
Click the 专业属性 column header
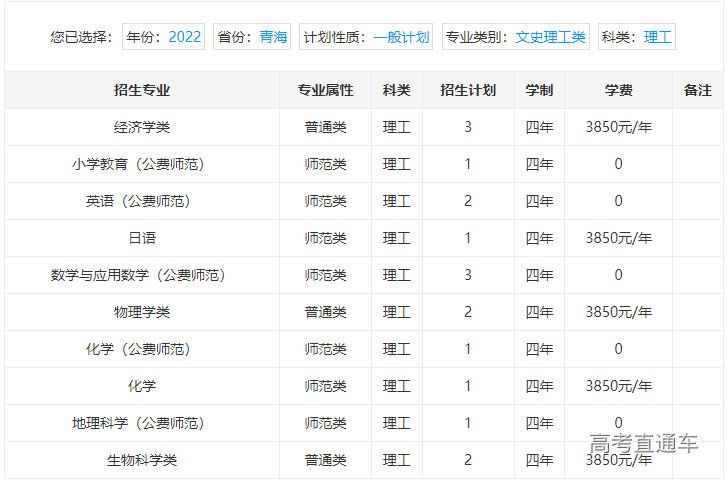[325, 90]
